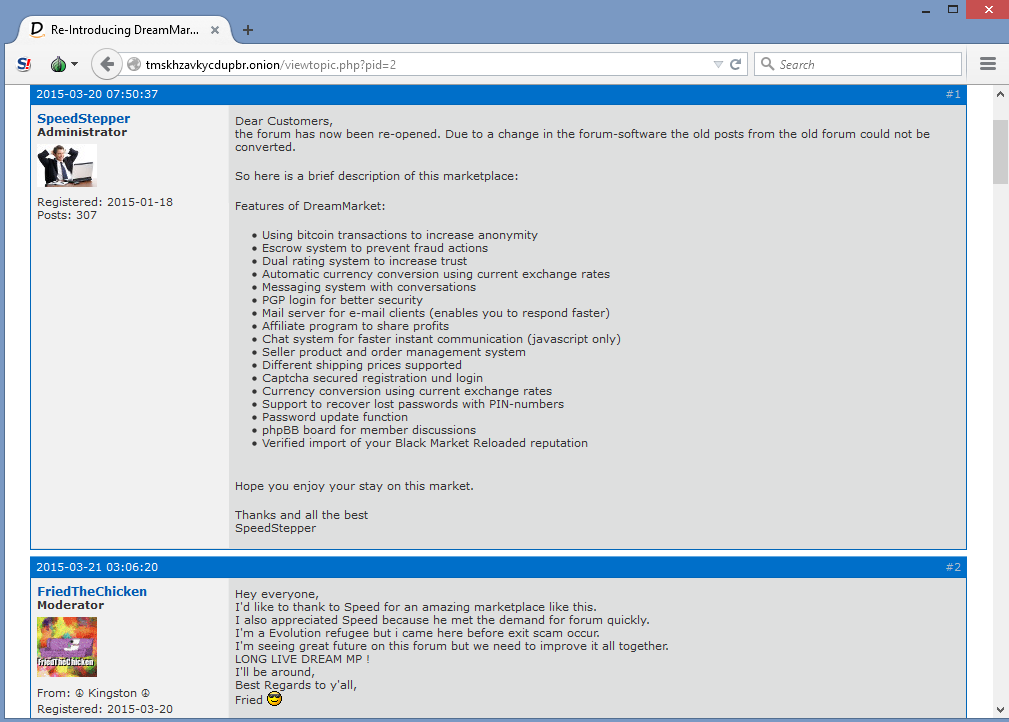Expand the onion button dropdown arrow
The height and width of the screenshot is (722, 1009).
coord(75,64)
